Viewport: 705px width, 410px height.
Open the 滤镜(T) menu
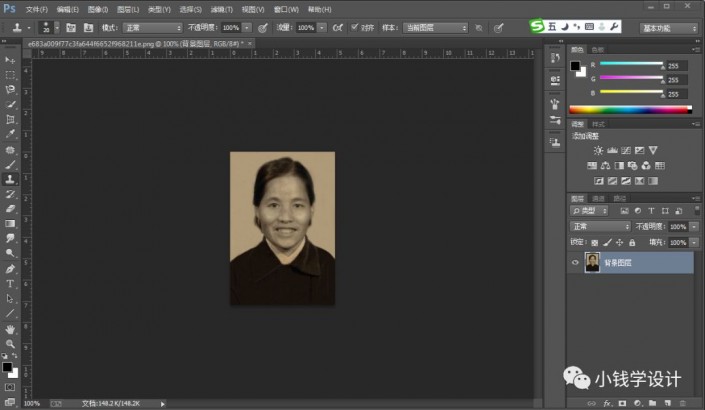[222, 9]
